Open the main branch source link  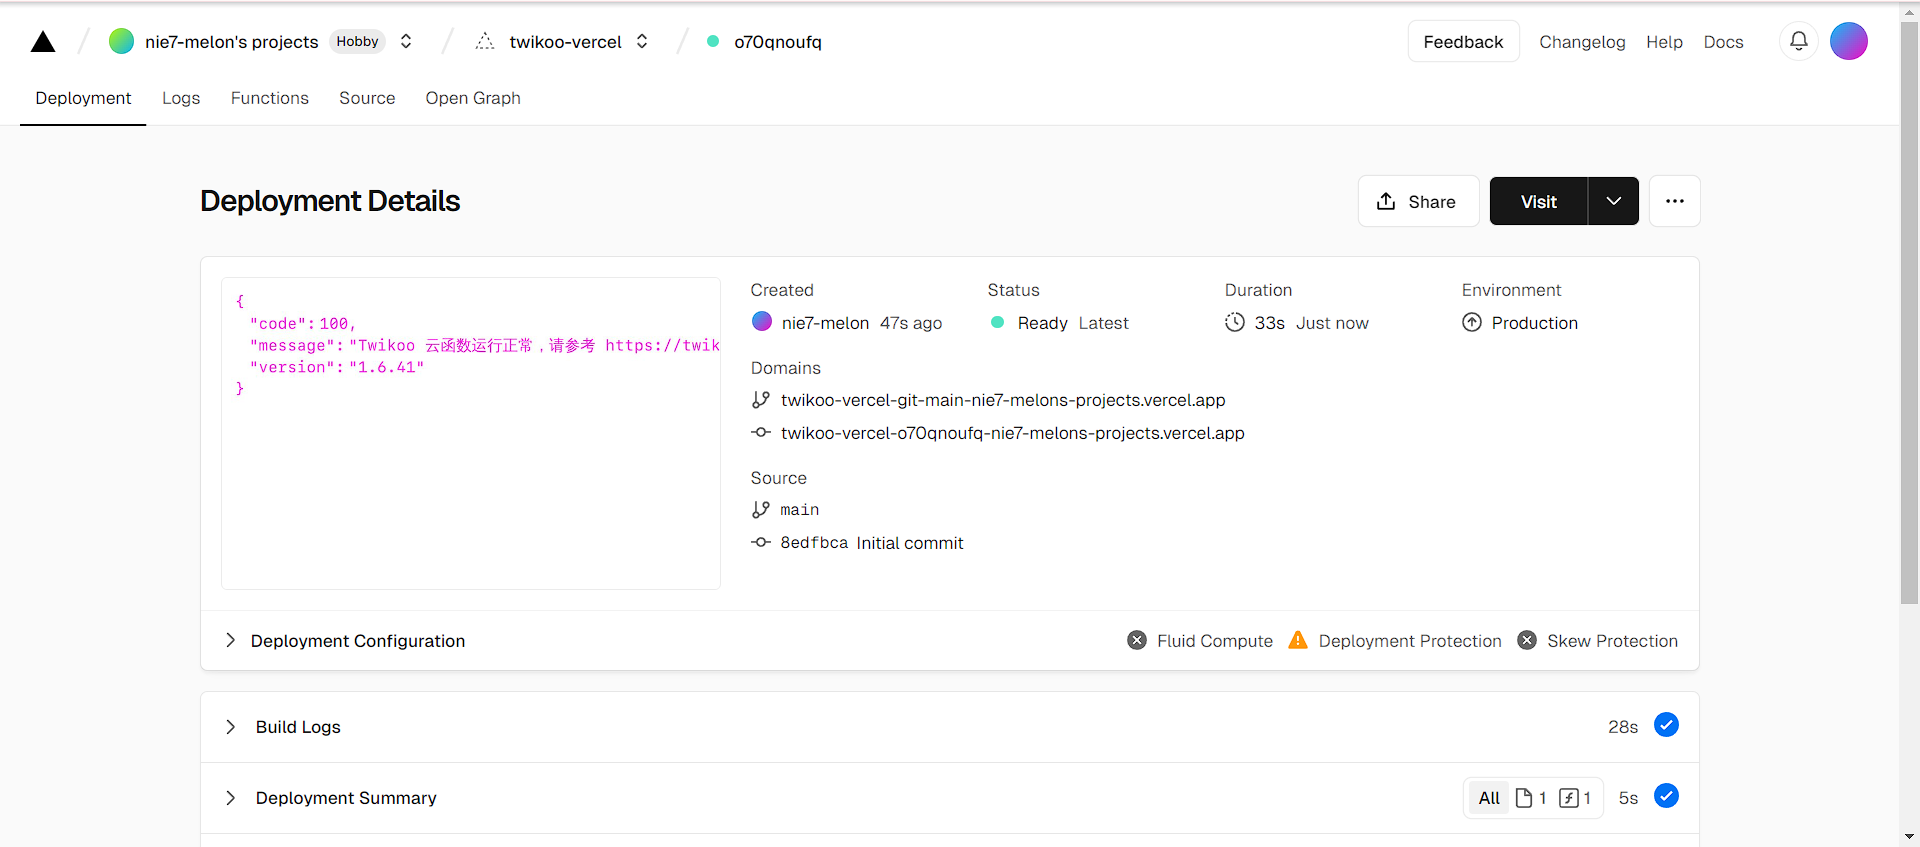tap(799, 510)
